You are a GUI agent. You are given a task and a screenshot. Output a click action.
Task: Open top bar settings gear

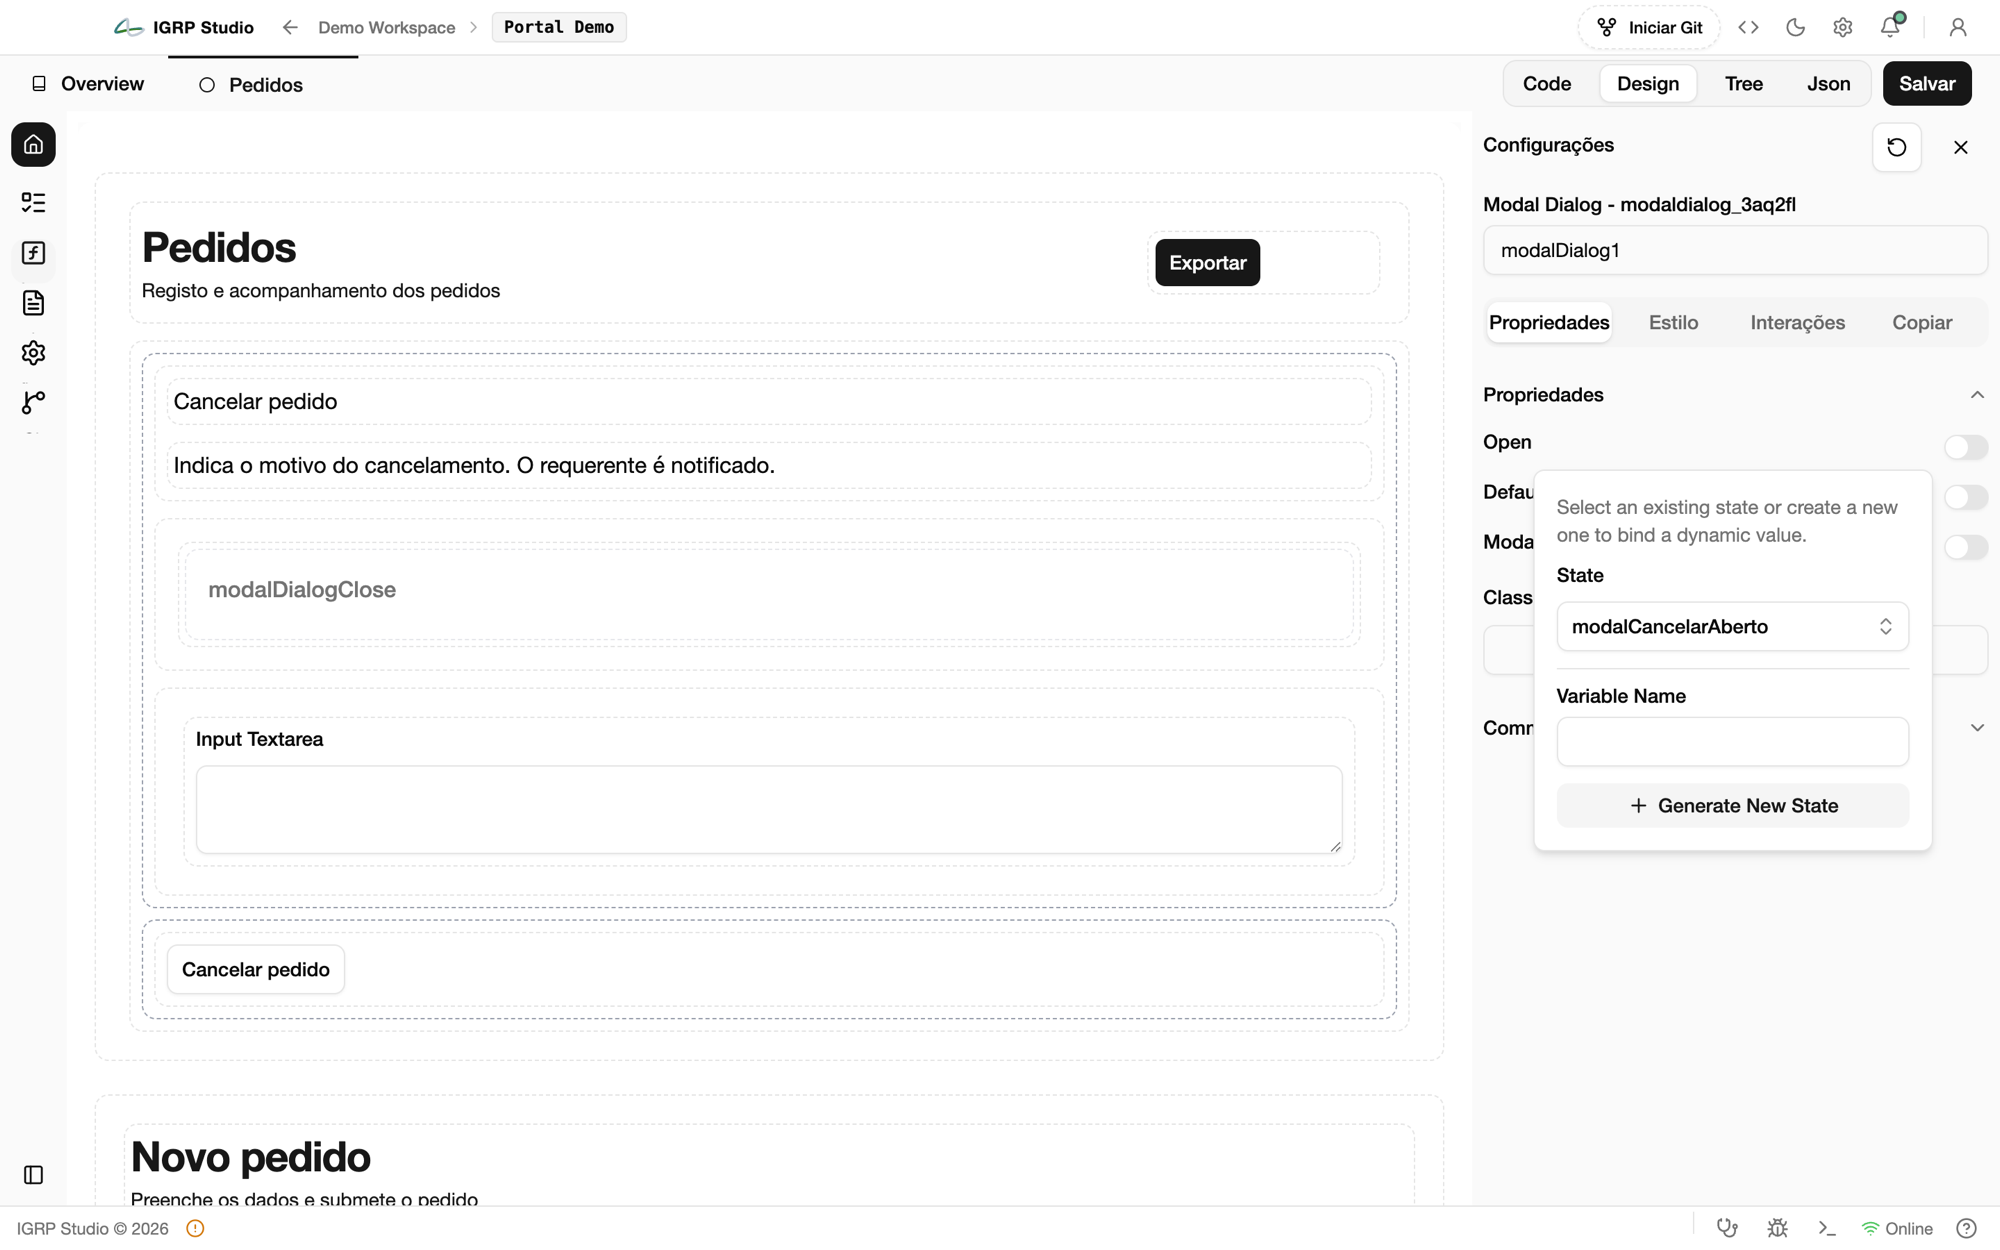coord(1842,27)
